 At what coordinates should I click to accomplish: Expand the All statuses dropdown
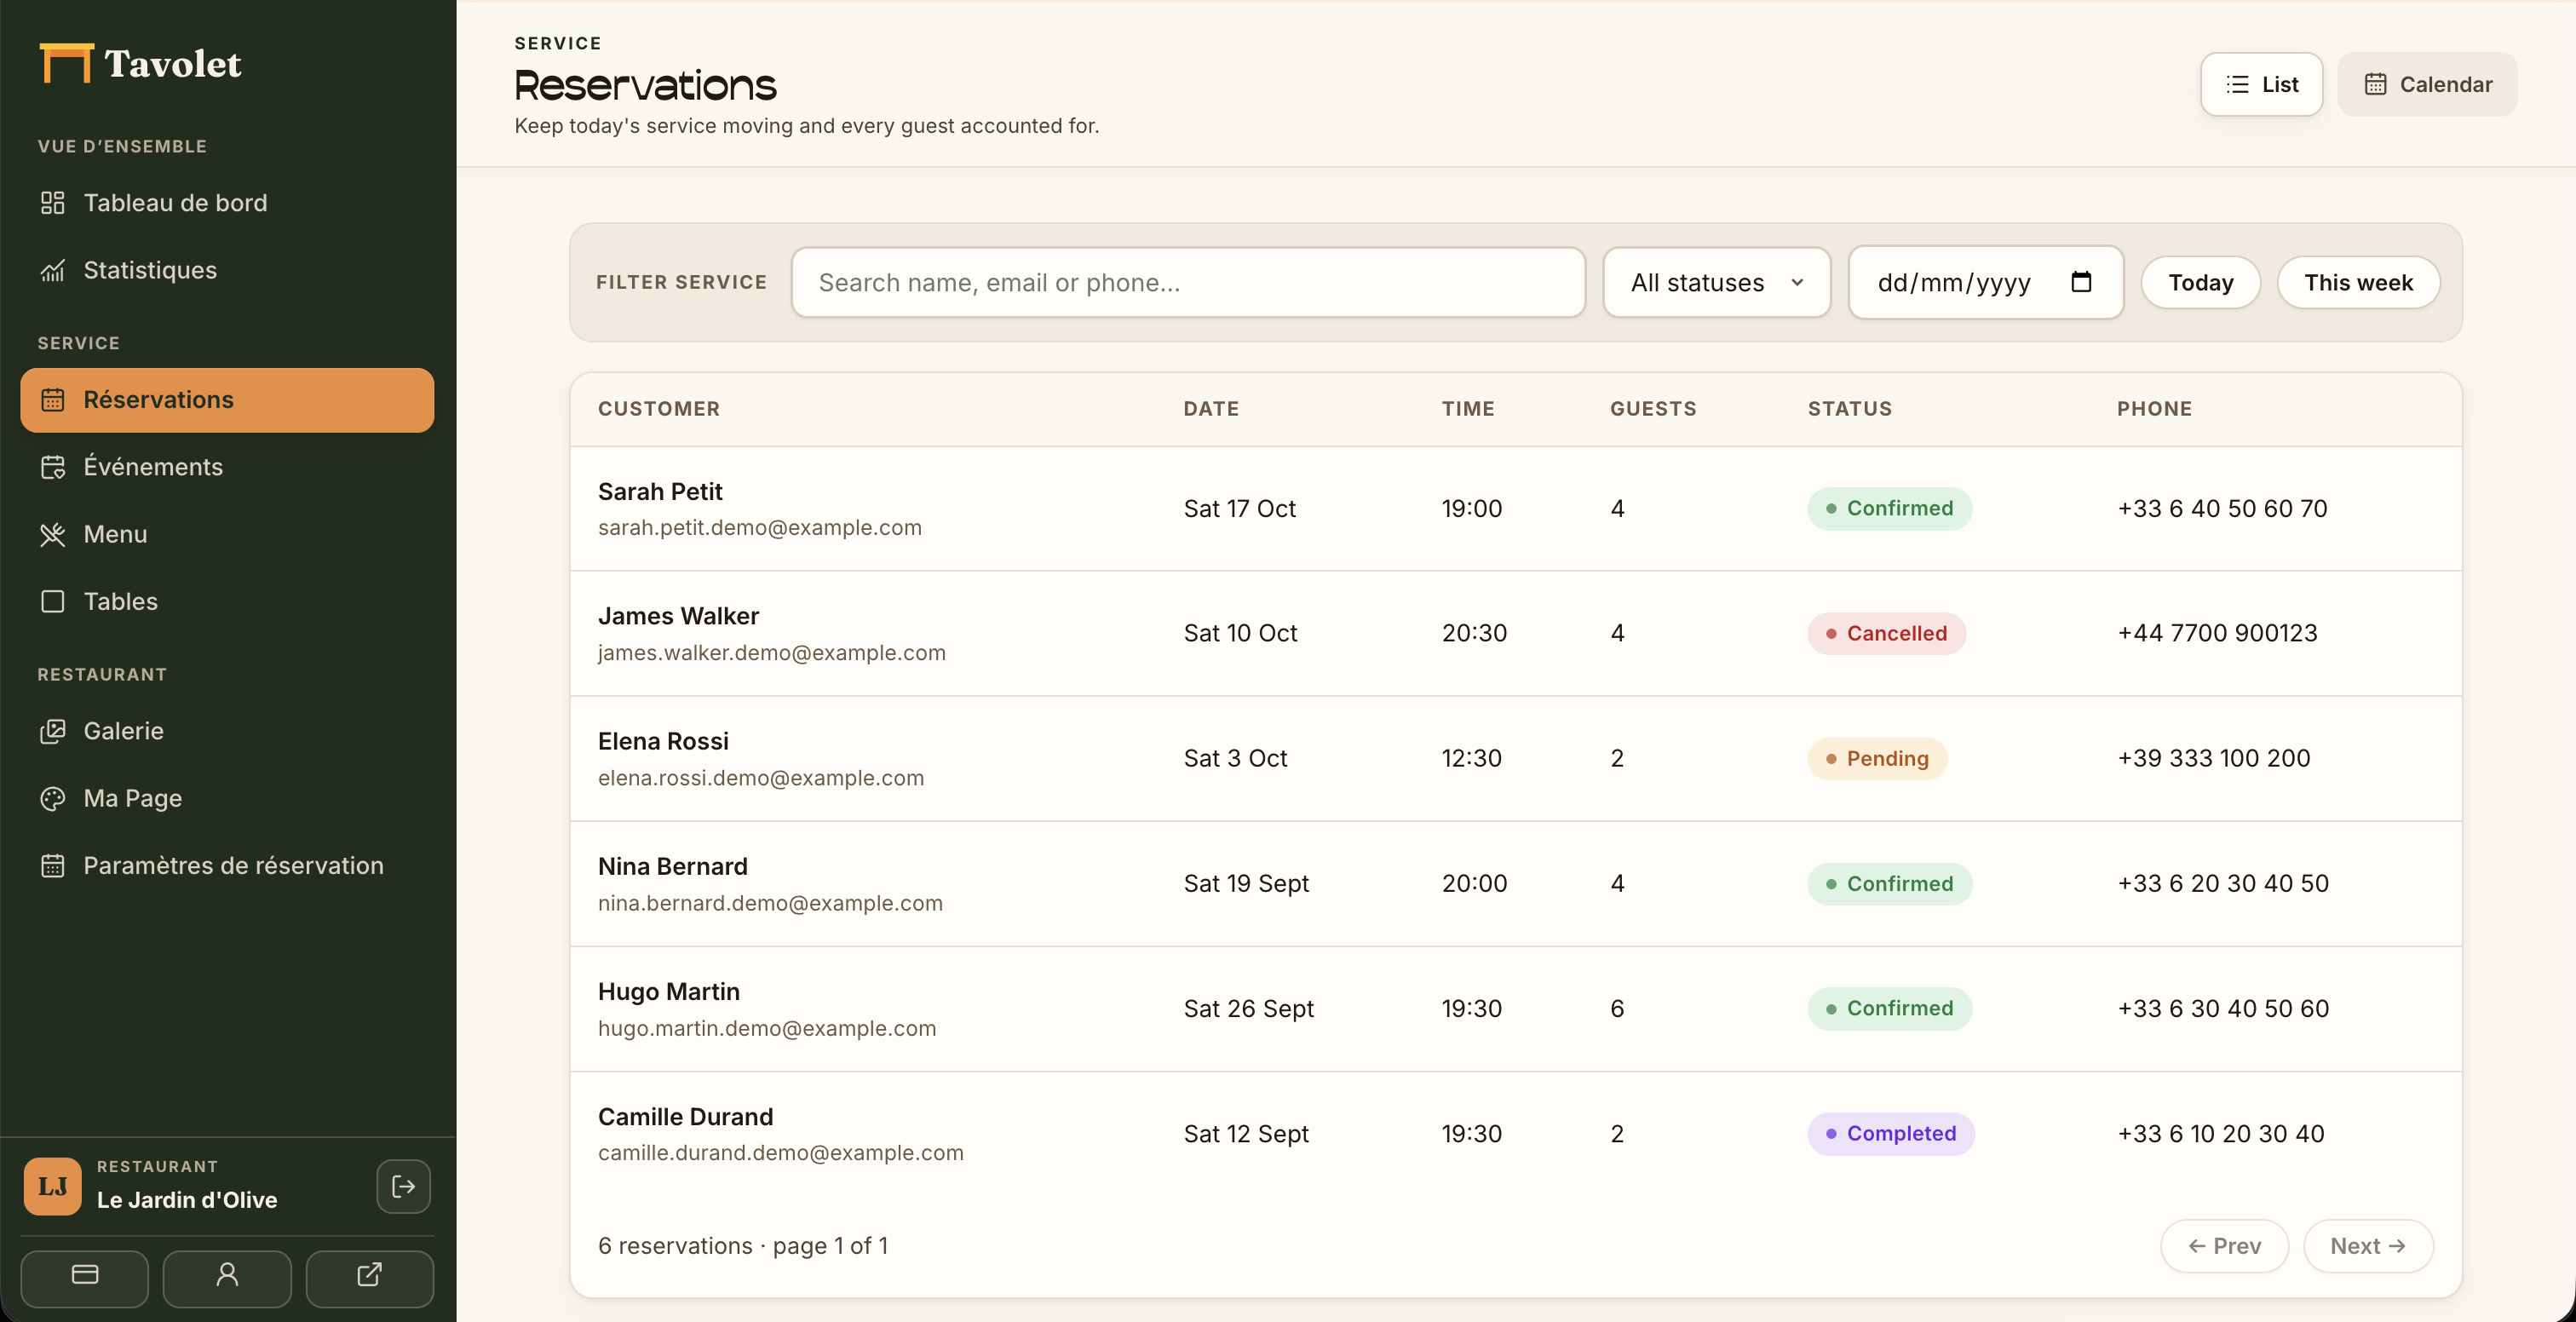point(1716,282)
